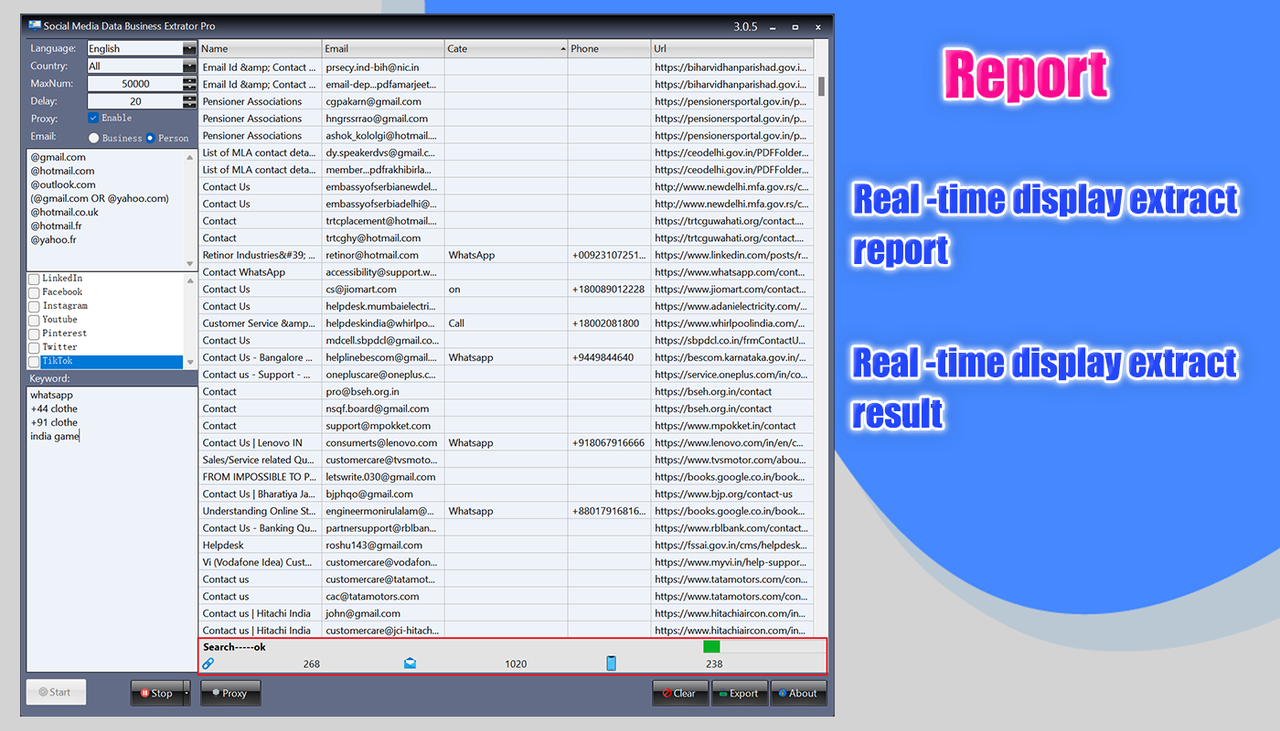Click the Start button
This screenshot has height=731, width=1280.
55,691
